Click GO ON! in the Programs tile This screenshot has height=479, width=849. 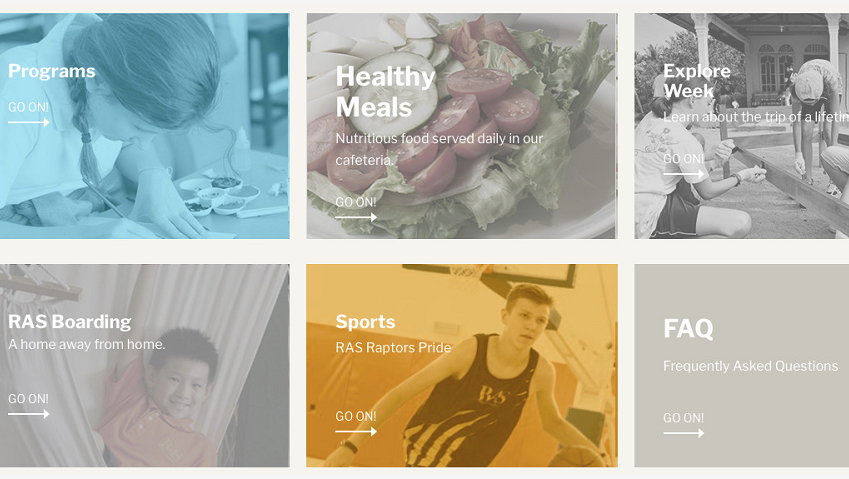[x=28, y=107]
